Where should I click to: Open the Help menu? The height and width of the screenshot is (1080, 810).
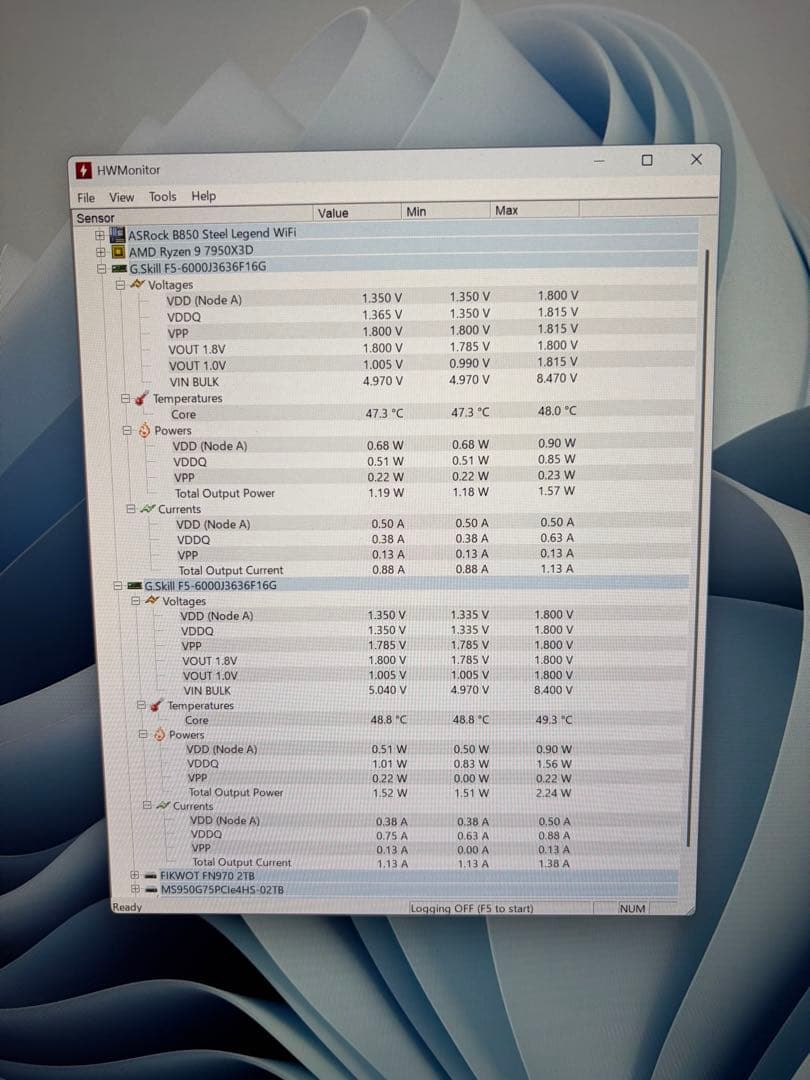[x=203, y=196]
